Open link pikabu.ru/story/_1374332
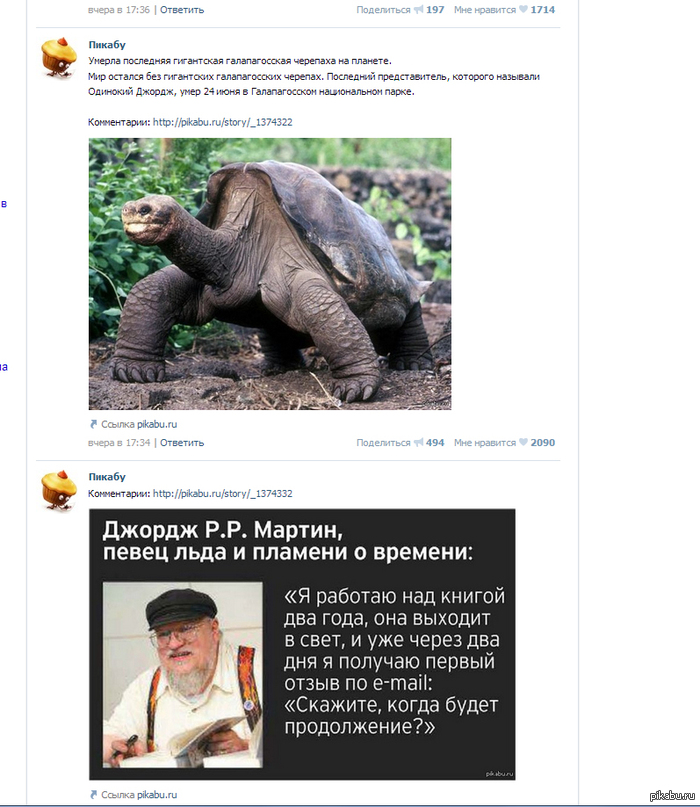Screen dimensions: 700x807 (222, 493)
